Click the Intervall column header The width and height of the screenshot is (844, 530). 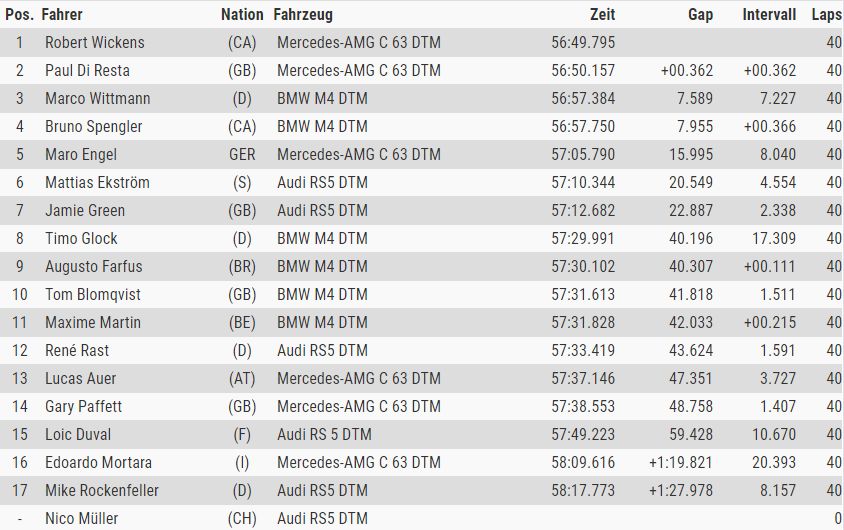769,15
